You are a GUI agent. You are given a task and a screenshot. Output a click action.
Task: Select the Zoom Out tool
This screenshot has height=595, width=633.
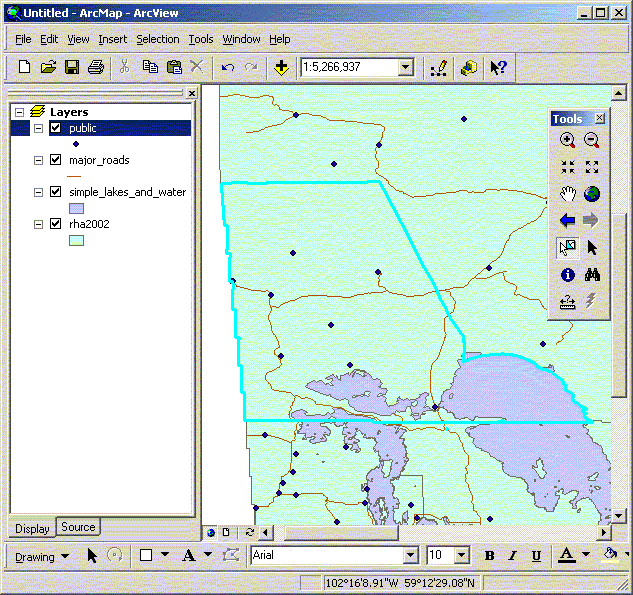pos(591,141)
